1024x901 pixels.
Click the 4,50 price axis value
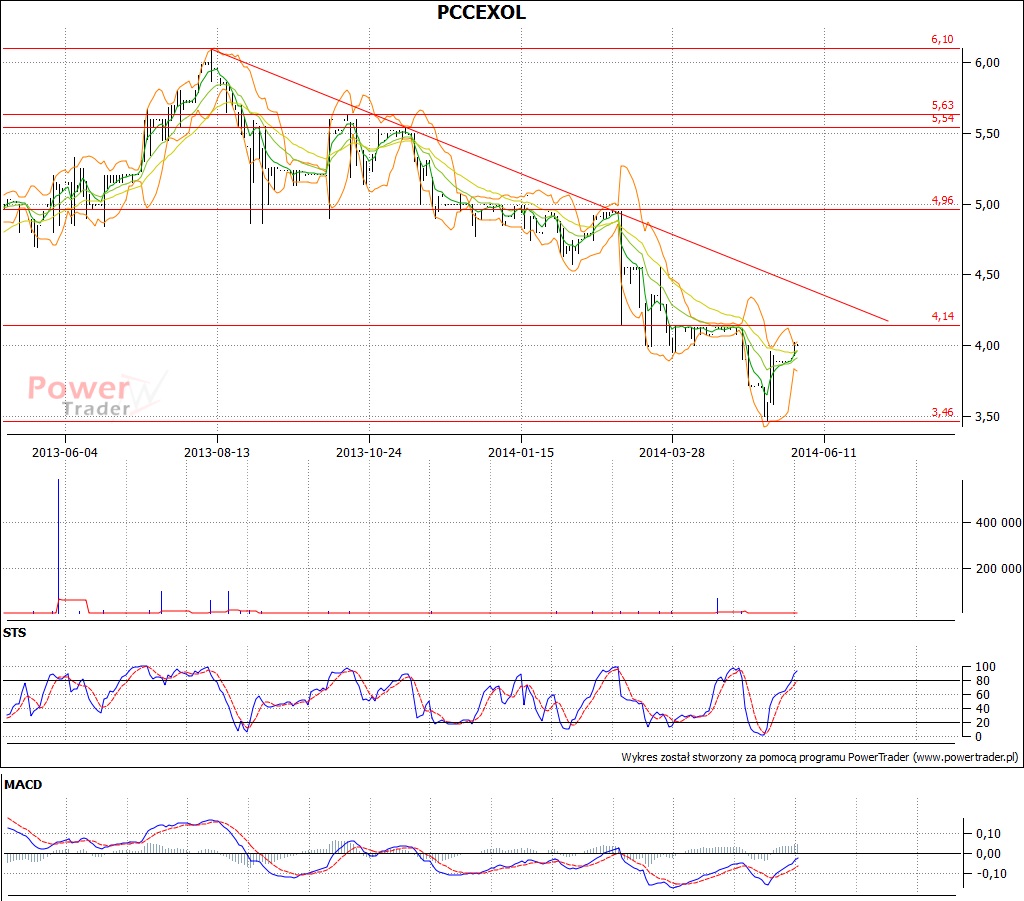(987, 275)
